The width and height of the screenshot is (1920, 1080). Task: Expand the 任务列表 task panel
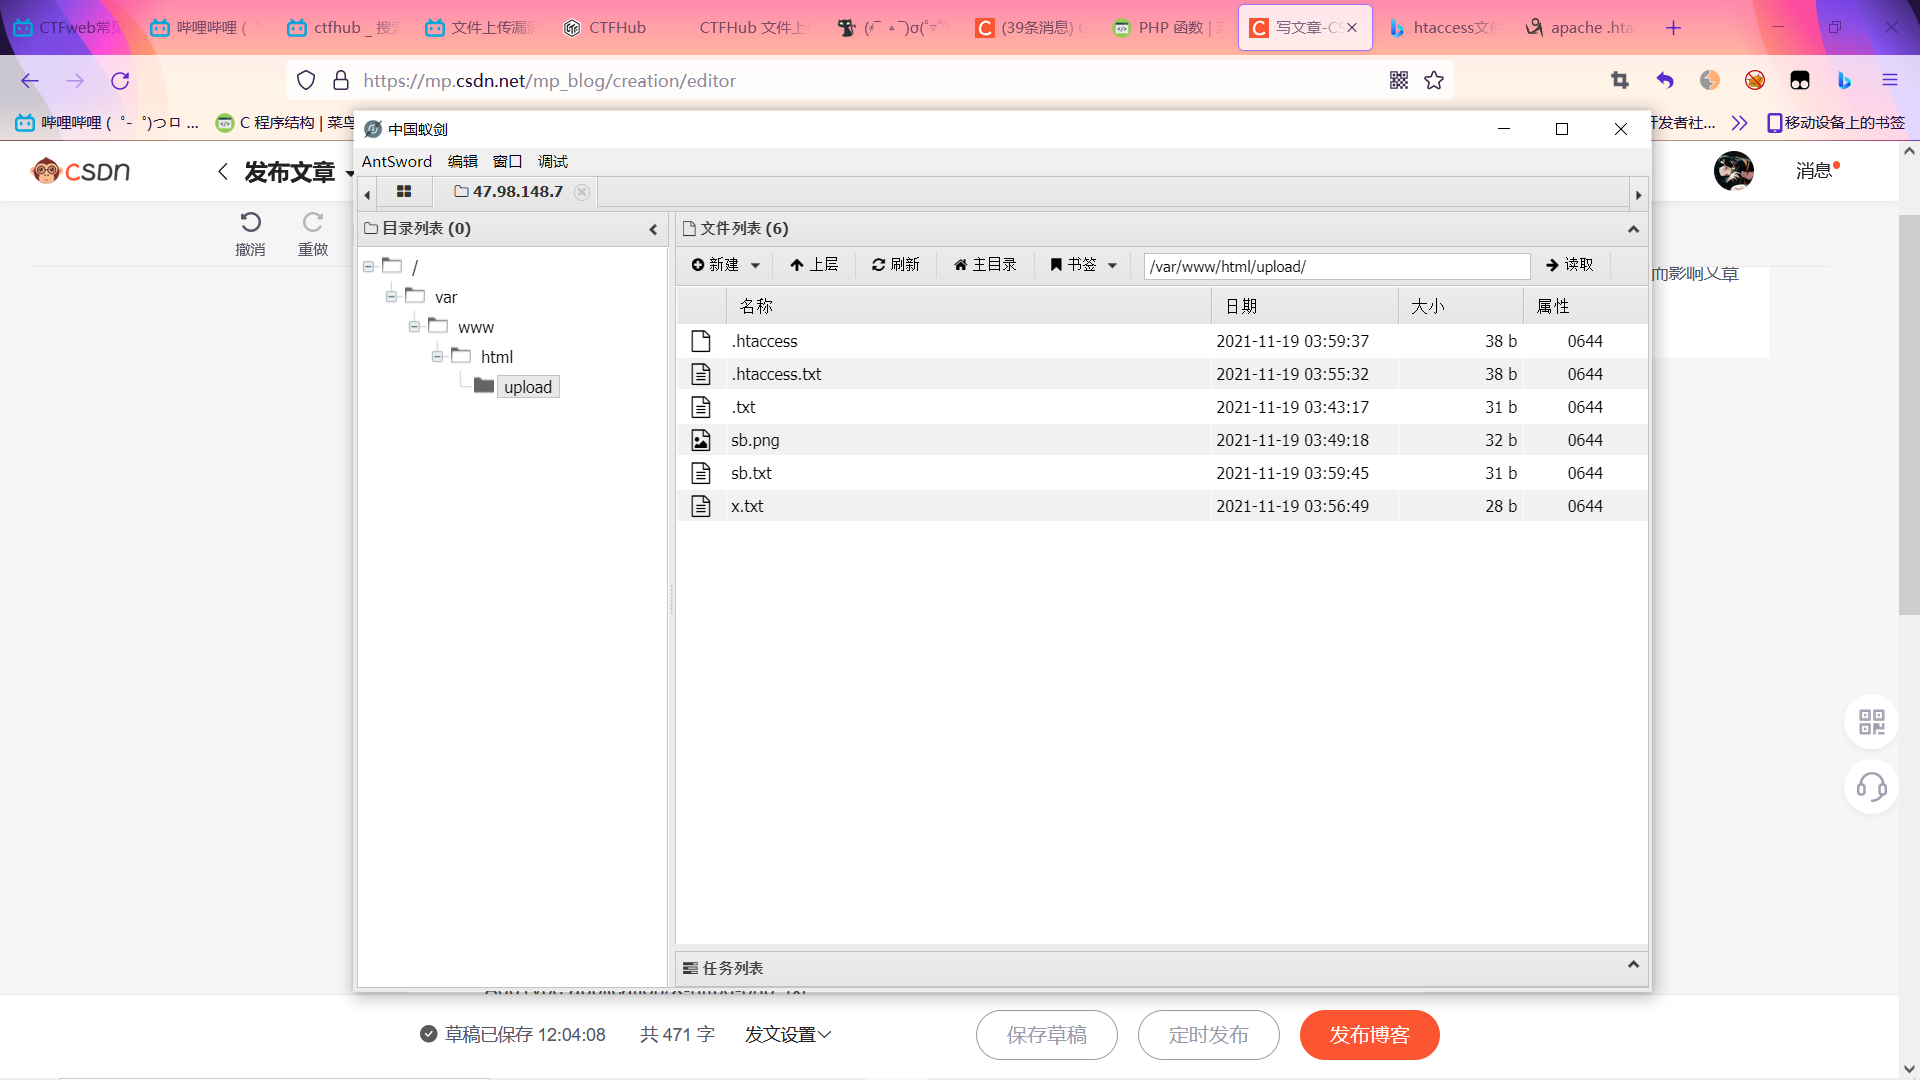1633,965
